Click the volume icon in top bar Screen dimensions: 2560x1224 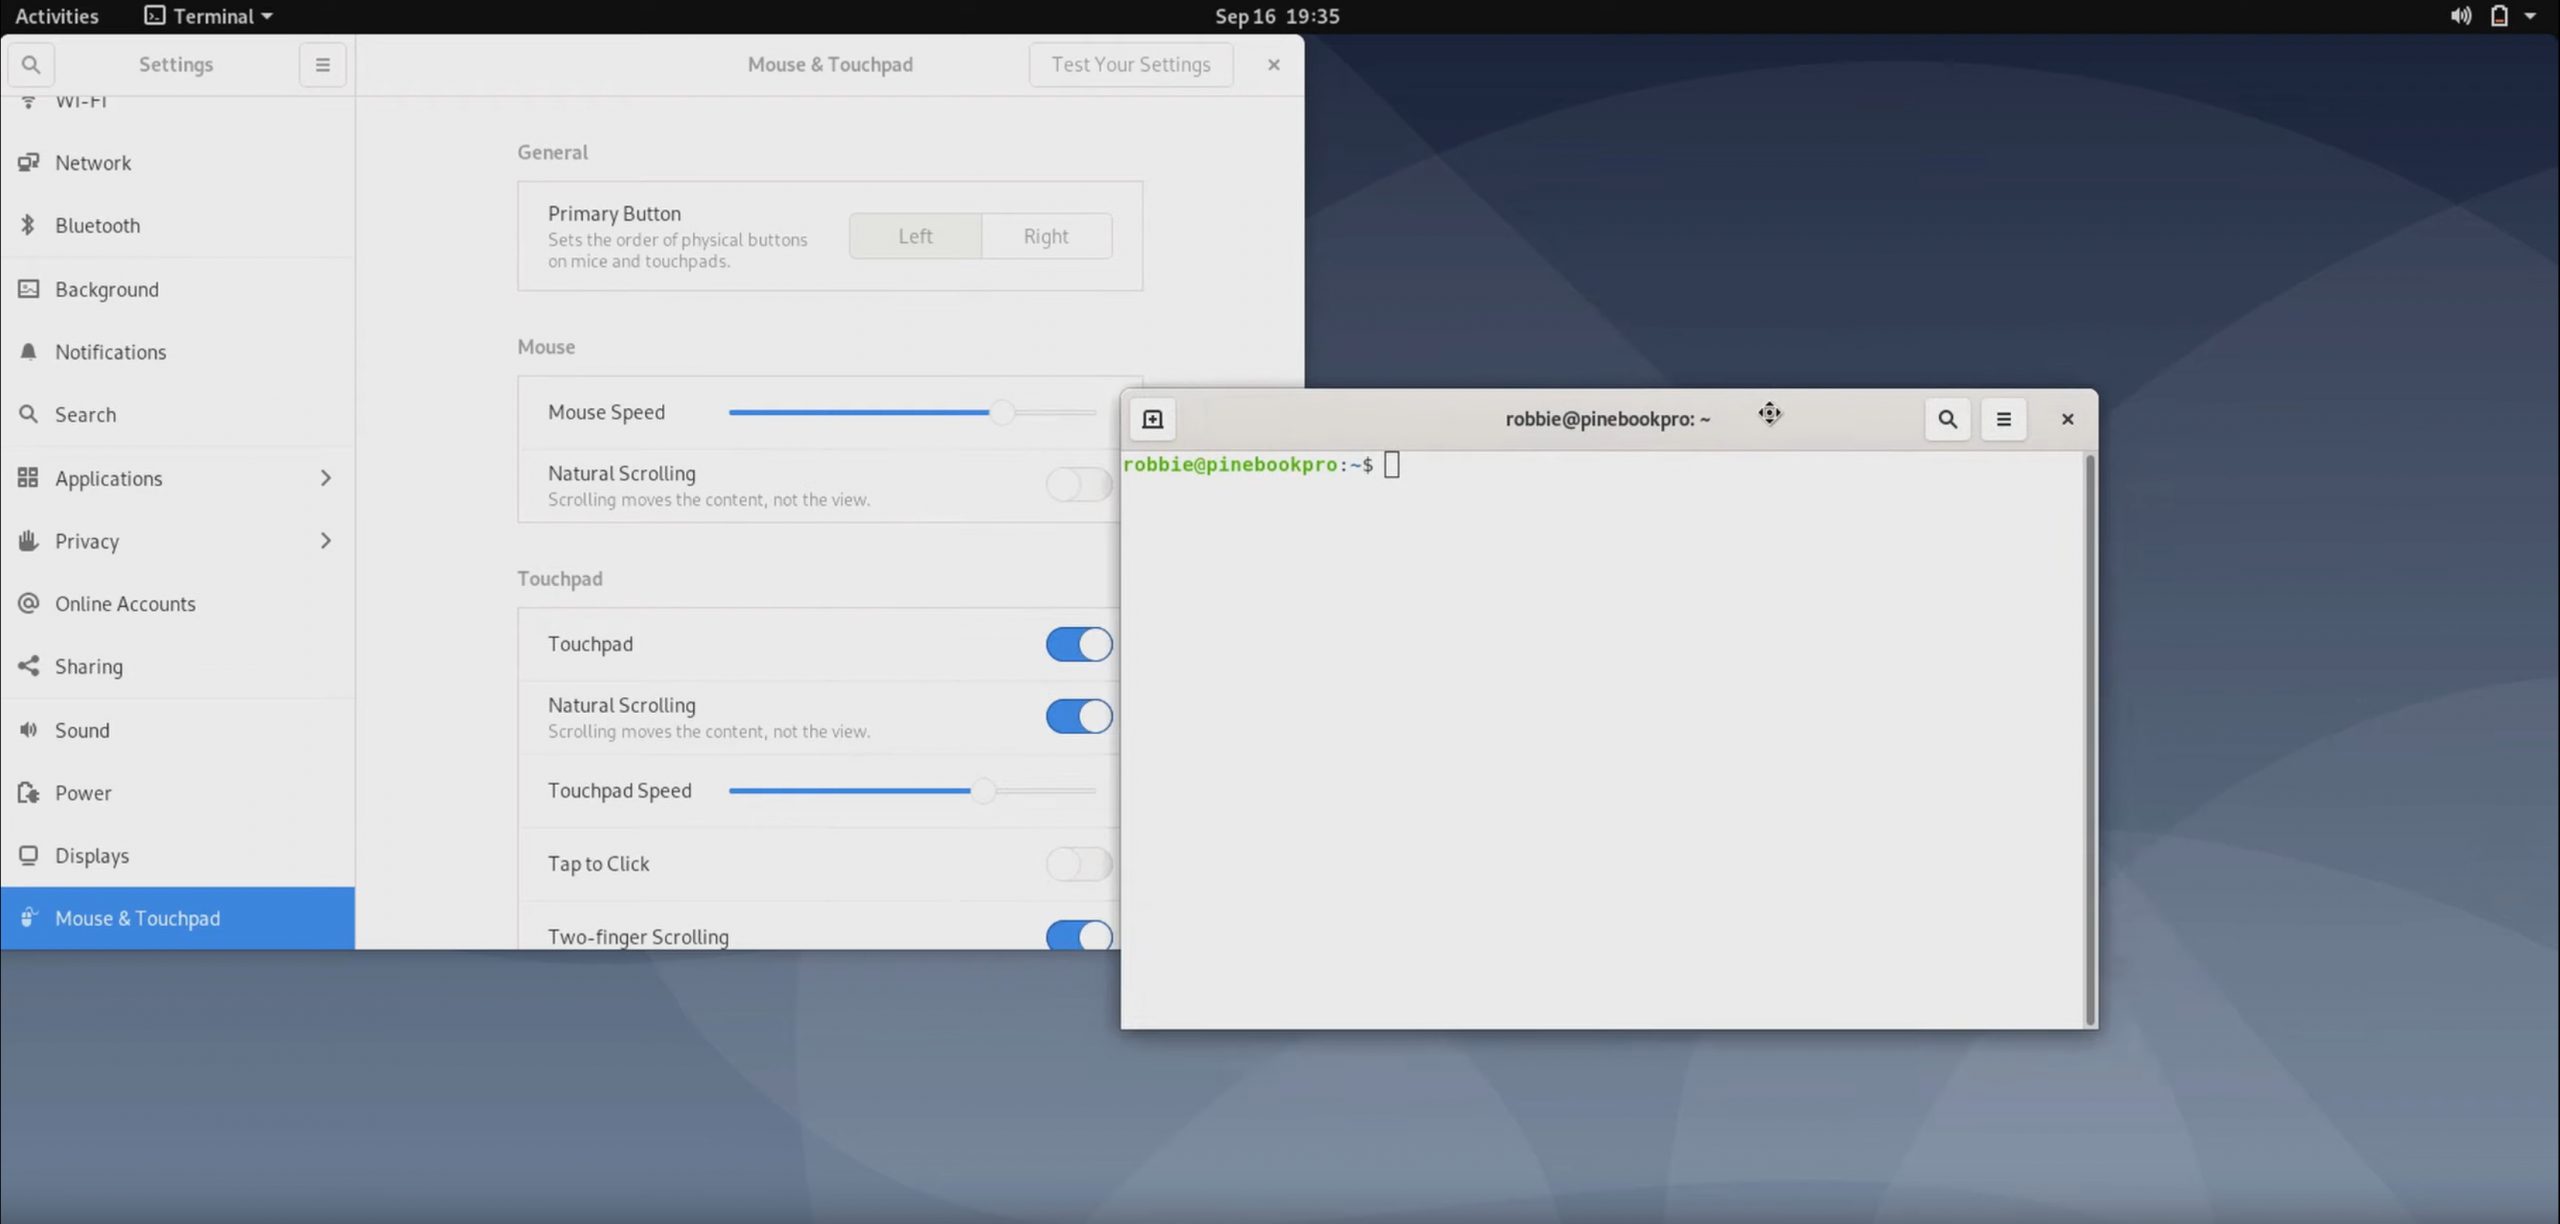[2460, 16]
